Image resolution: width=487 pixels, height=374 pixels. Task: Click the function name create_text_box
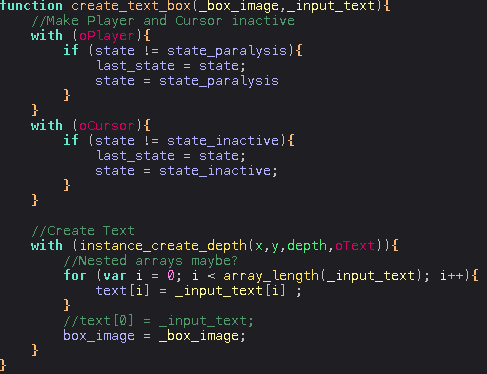(x=132, y=6)
